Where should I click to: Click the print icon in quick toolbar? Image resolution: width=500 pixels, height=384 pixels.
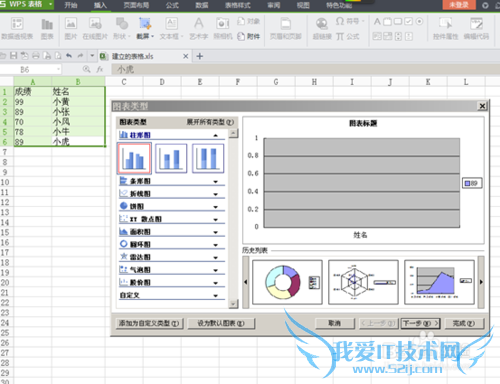coord(36,56)
